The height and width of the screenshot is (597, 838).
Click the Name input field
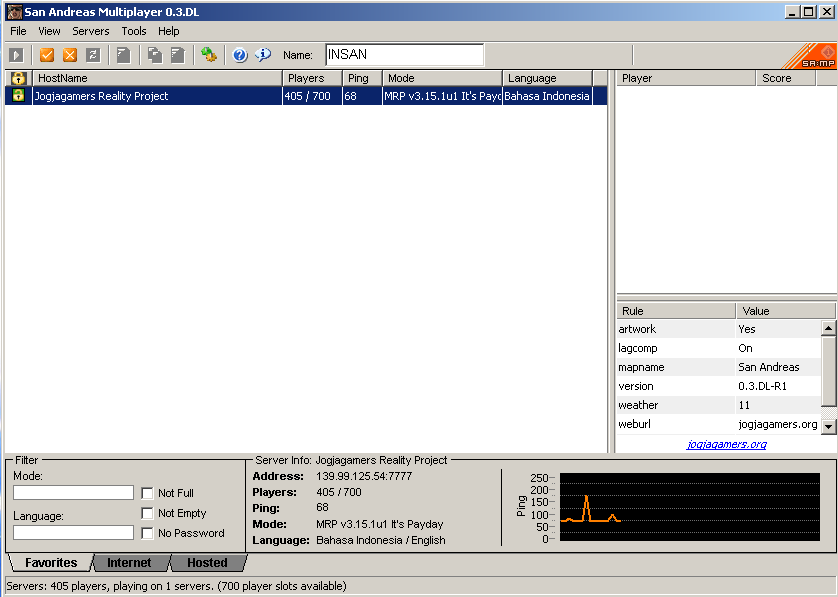[405, 55]
